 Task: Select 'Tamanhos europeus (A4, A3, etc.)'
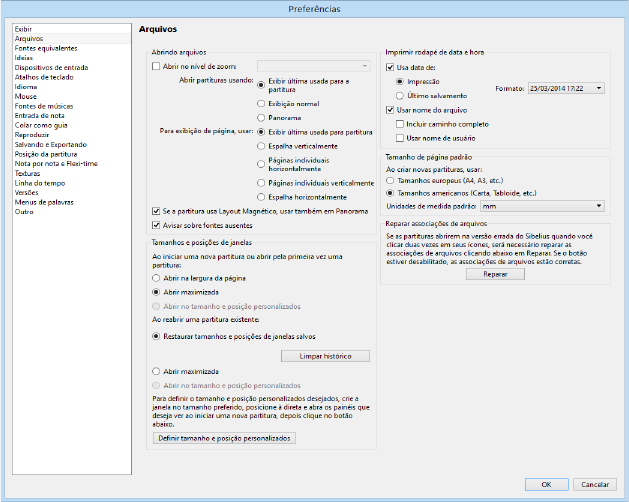point(390,181)
